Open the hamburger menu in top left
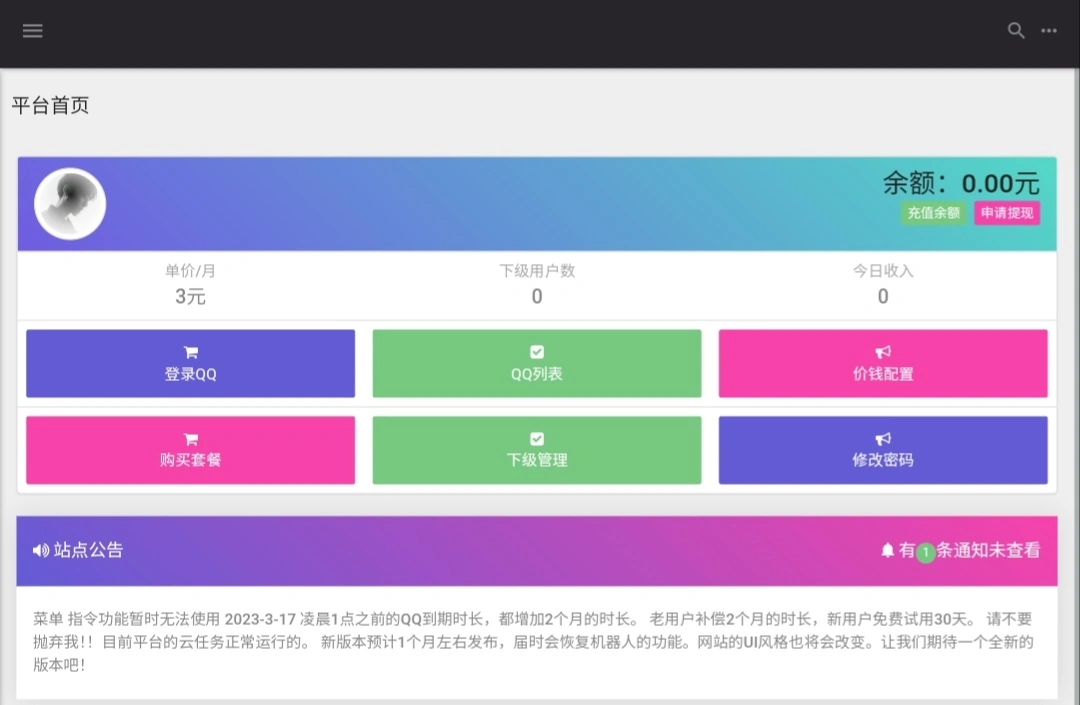 pos(33,31)
